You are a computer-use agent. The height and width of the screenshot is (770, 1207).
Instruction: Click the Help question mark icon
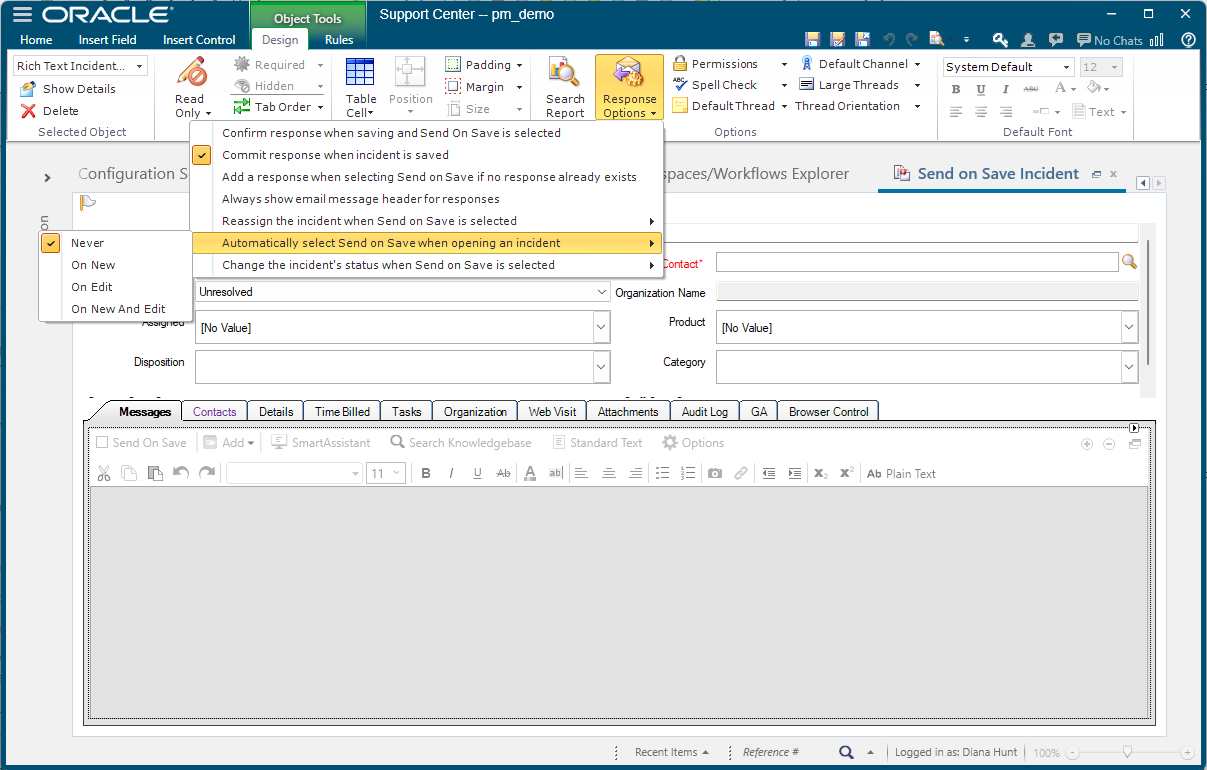[x=1188, y=40]
